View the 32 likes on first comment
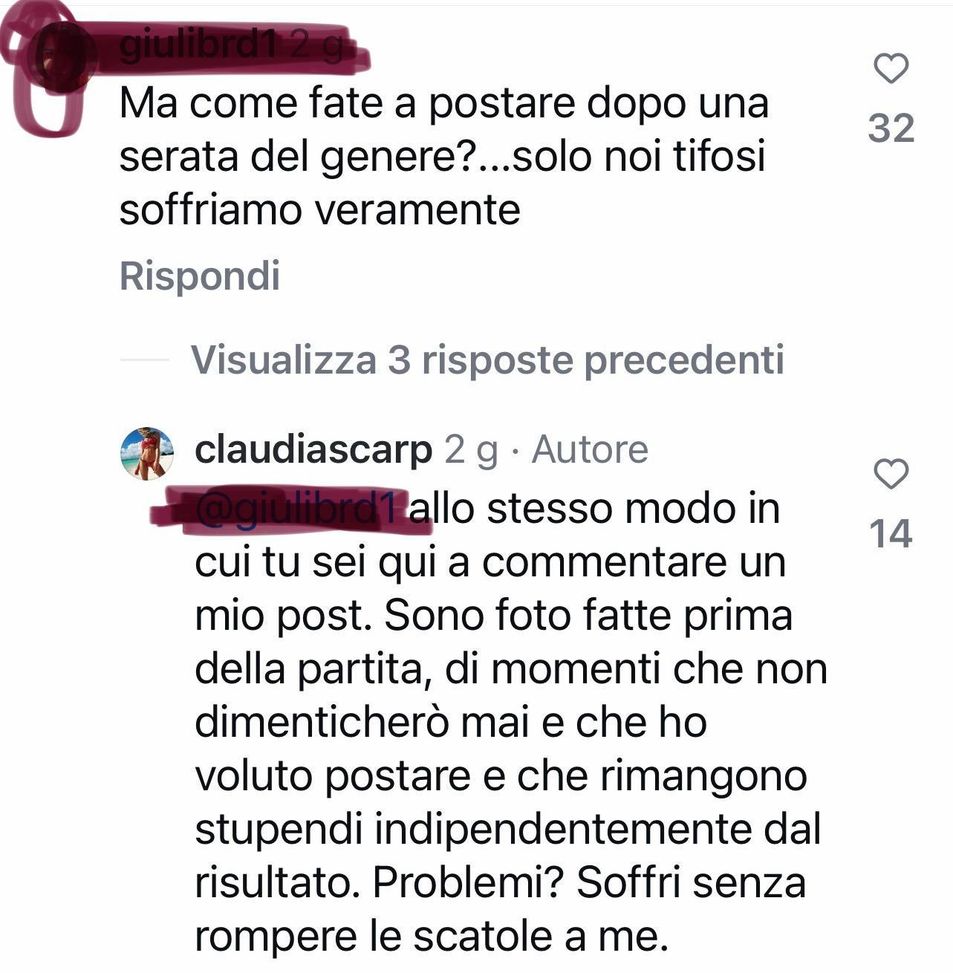This screenshot has width=953, height=973. pos(891,128)
